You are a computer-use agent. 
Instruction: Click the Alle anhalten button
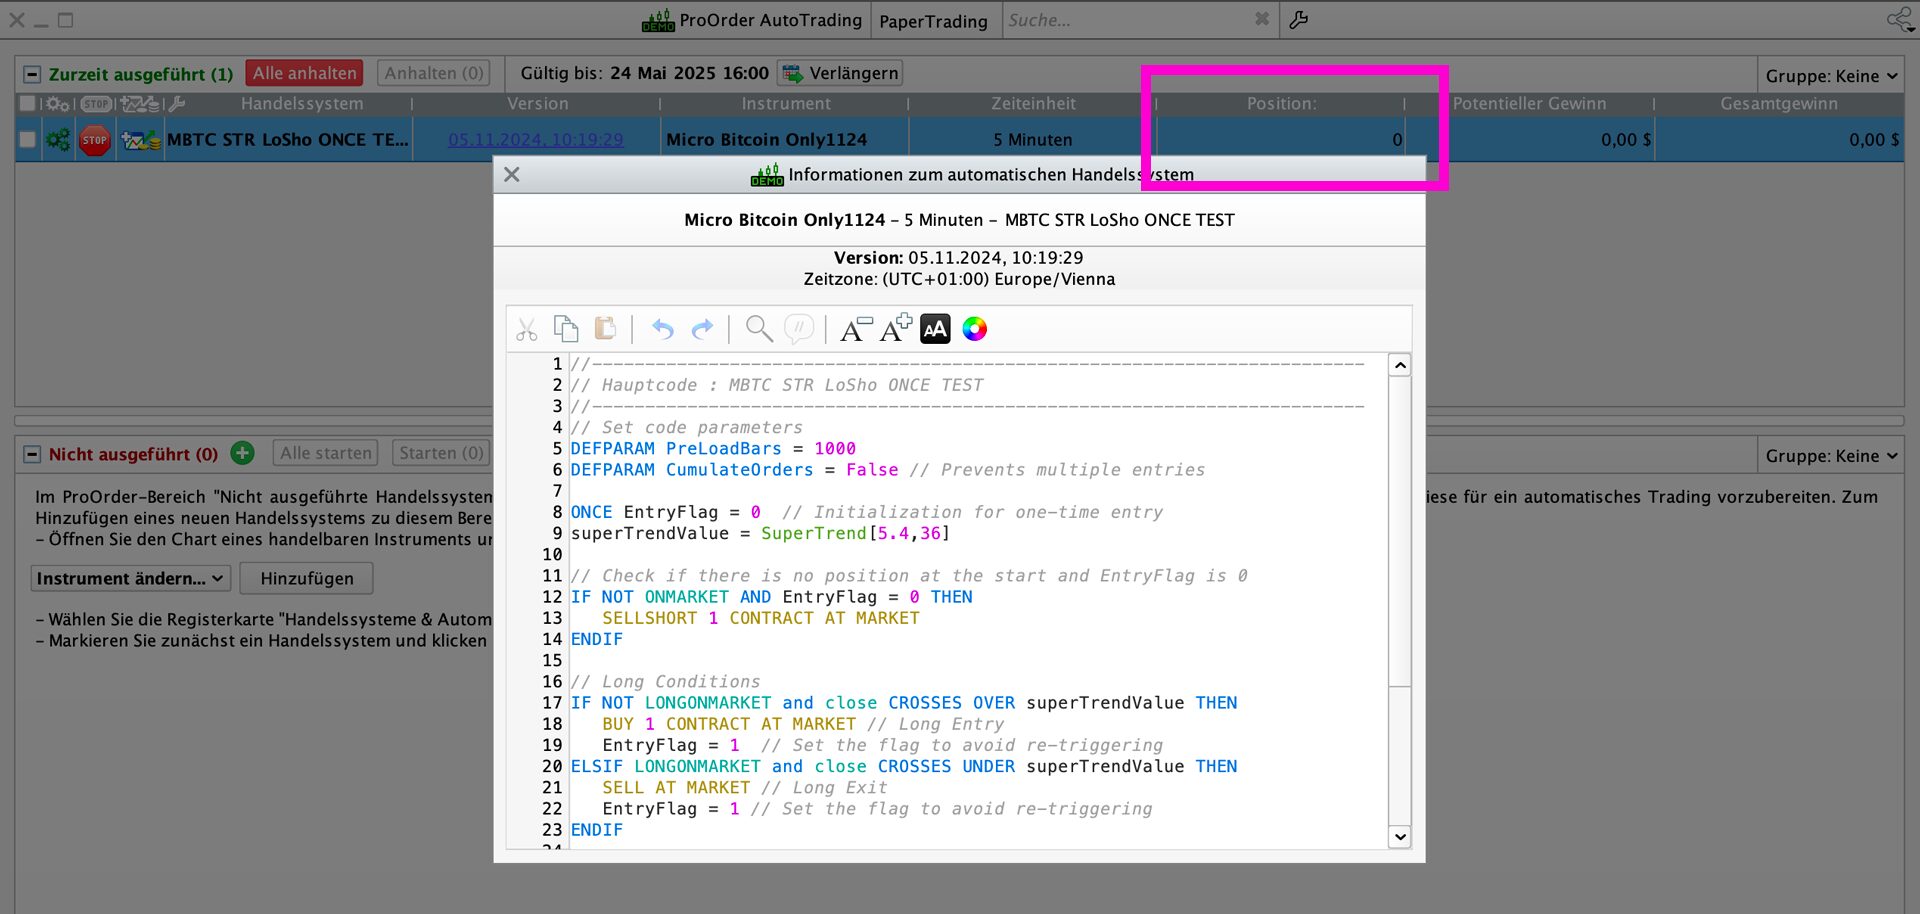305,73
